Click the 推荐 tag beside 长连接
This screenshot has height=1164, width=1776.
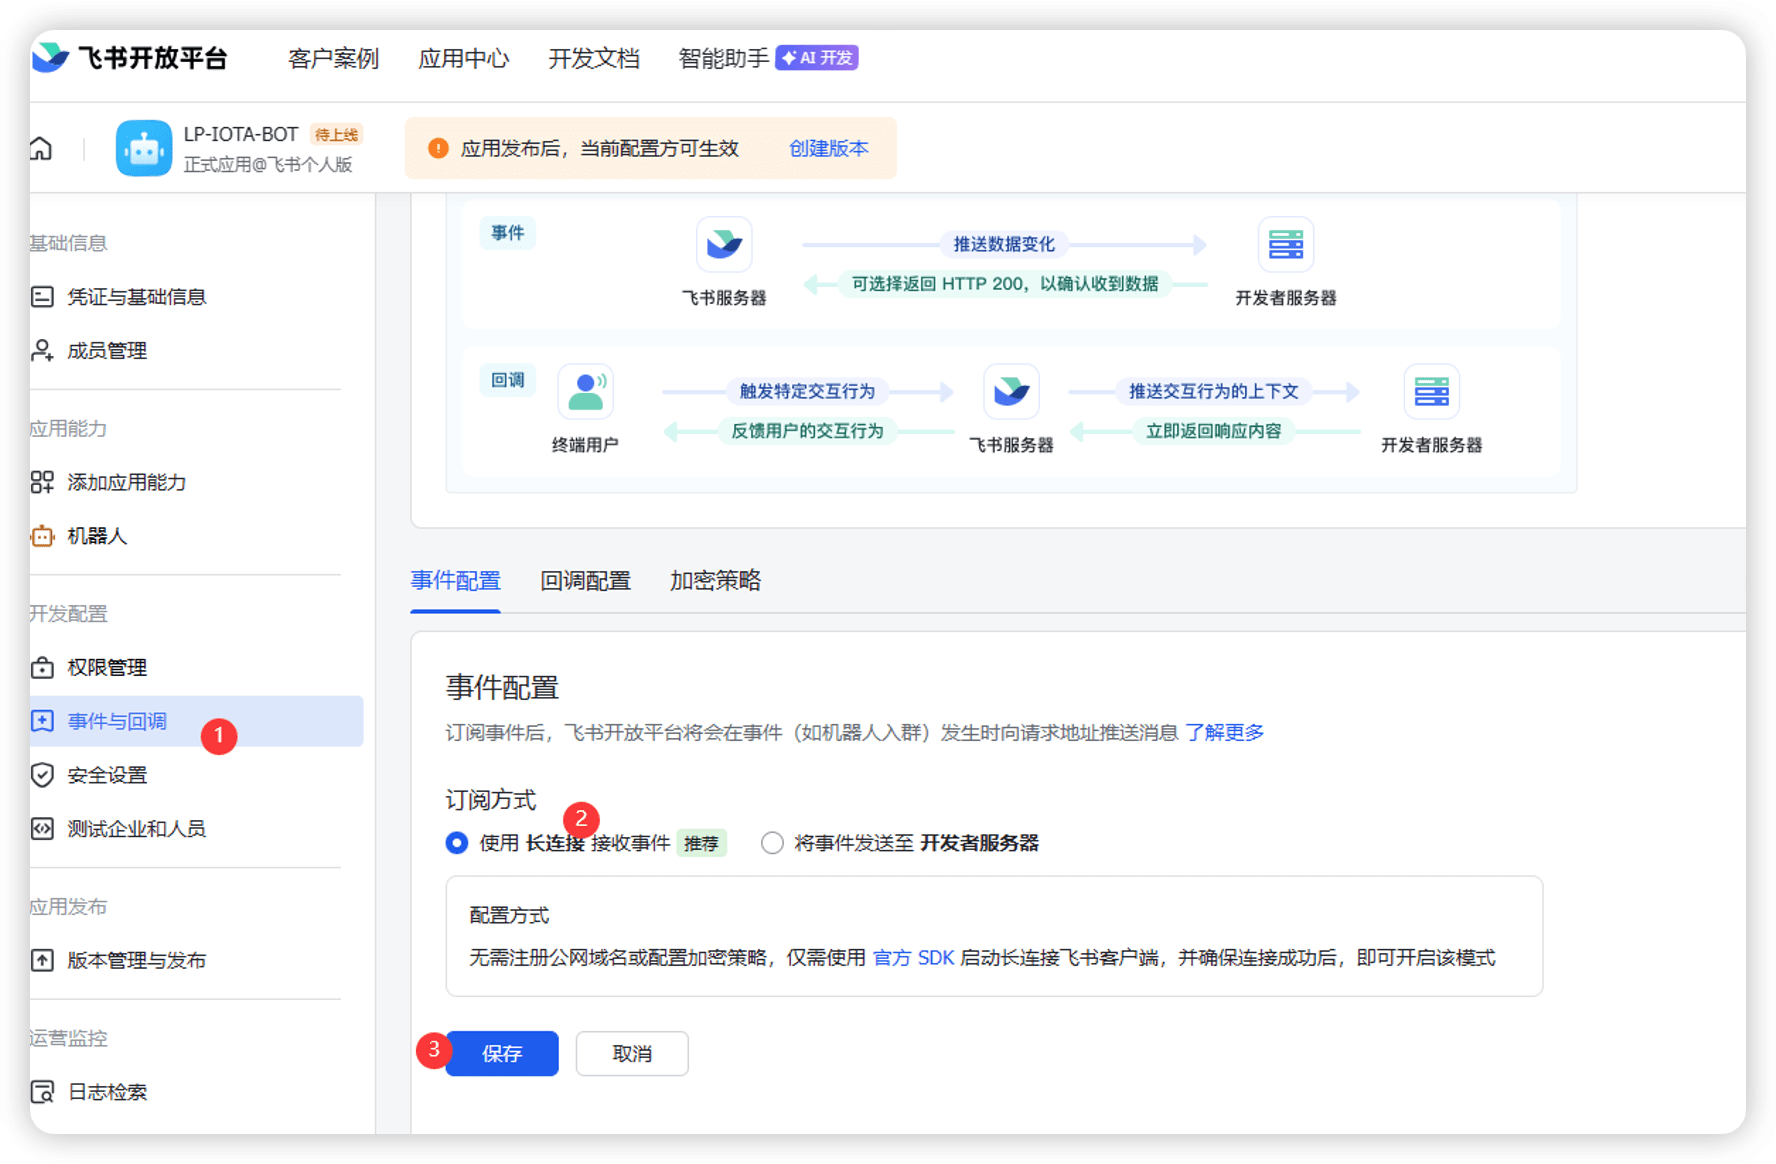701,843
